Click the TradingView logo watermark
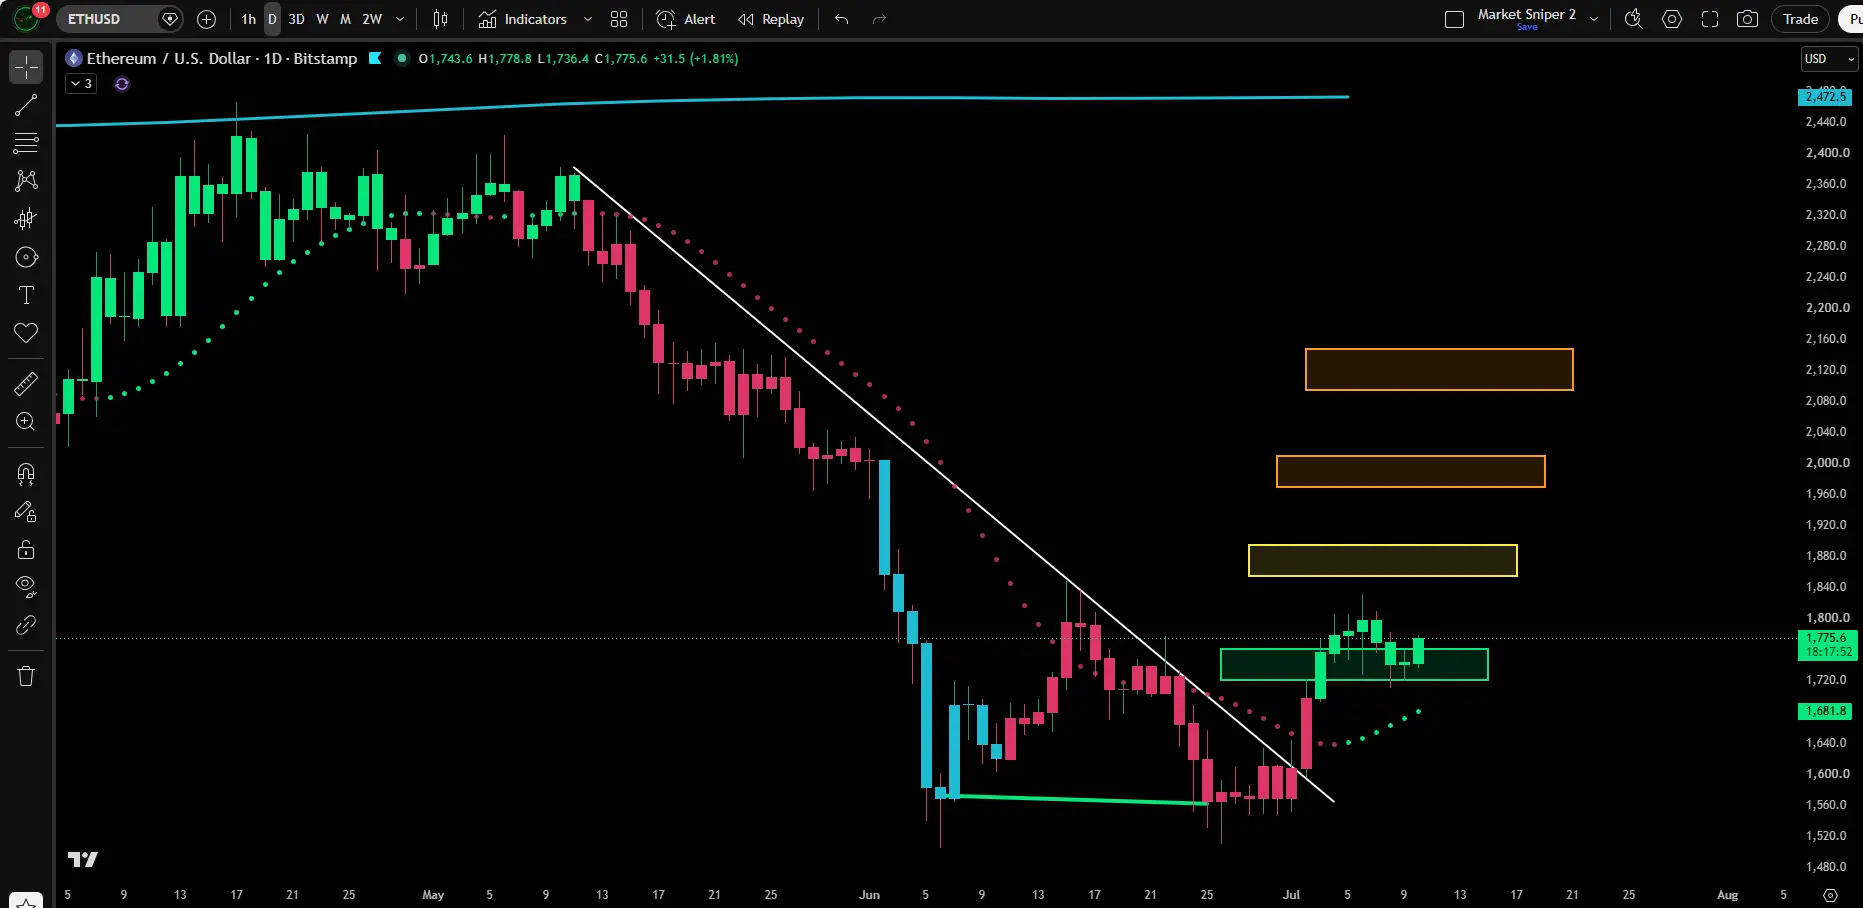Viewport: 1863px width, 908px height. click(82, 859)
